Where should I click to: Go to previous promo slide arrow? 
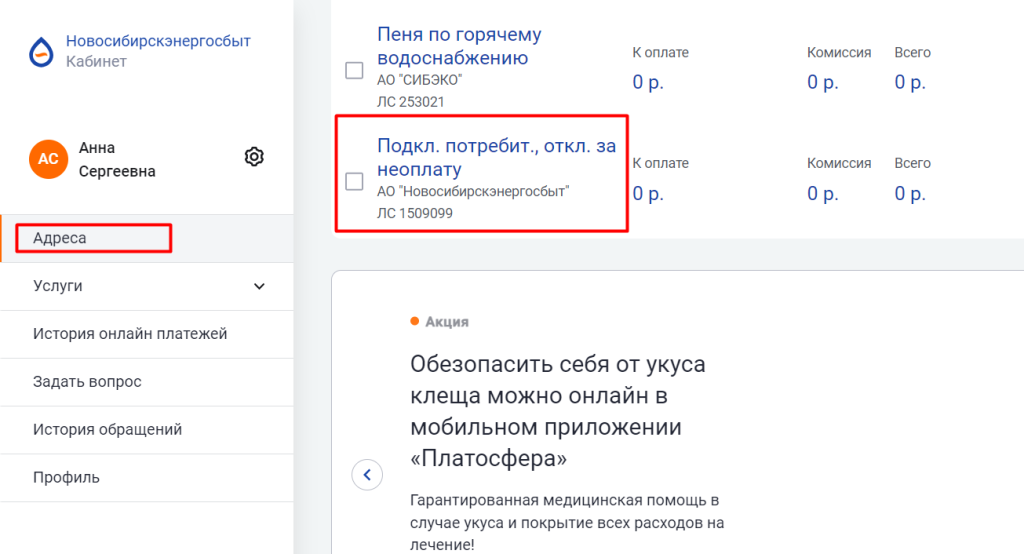(x=367, y=474)
